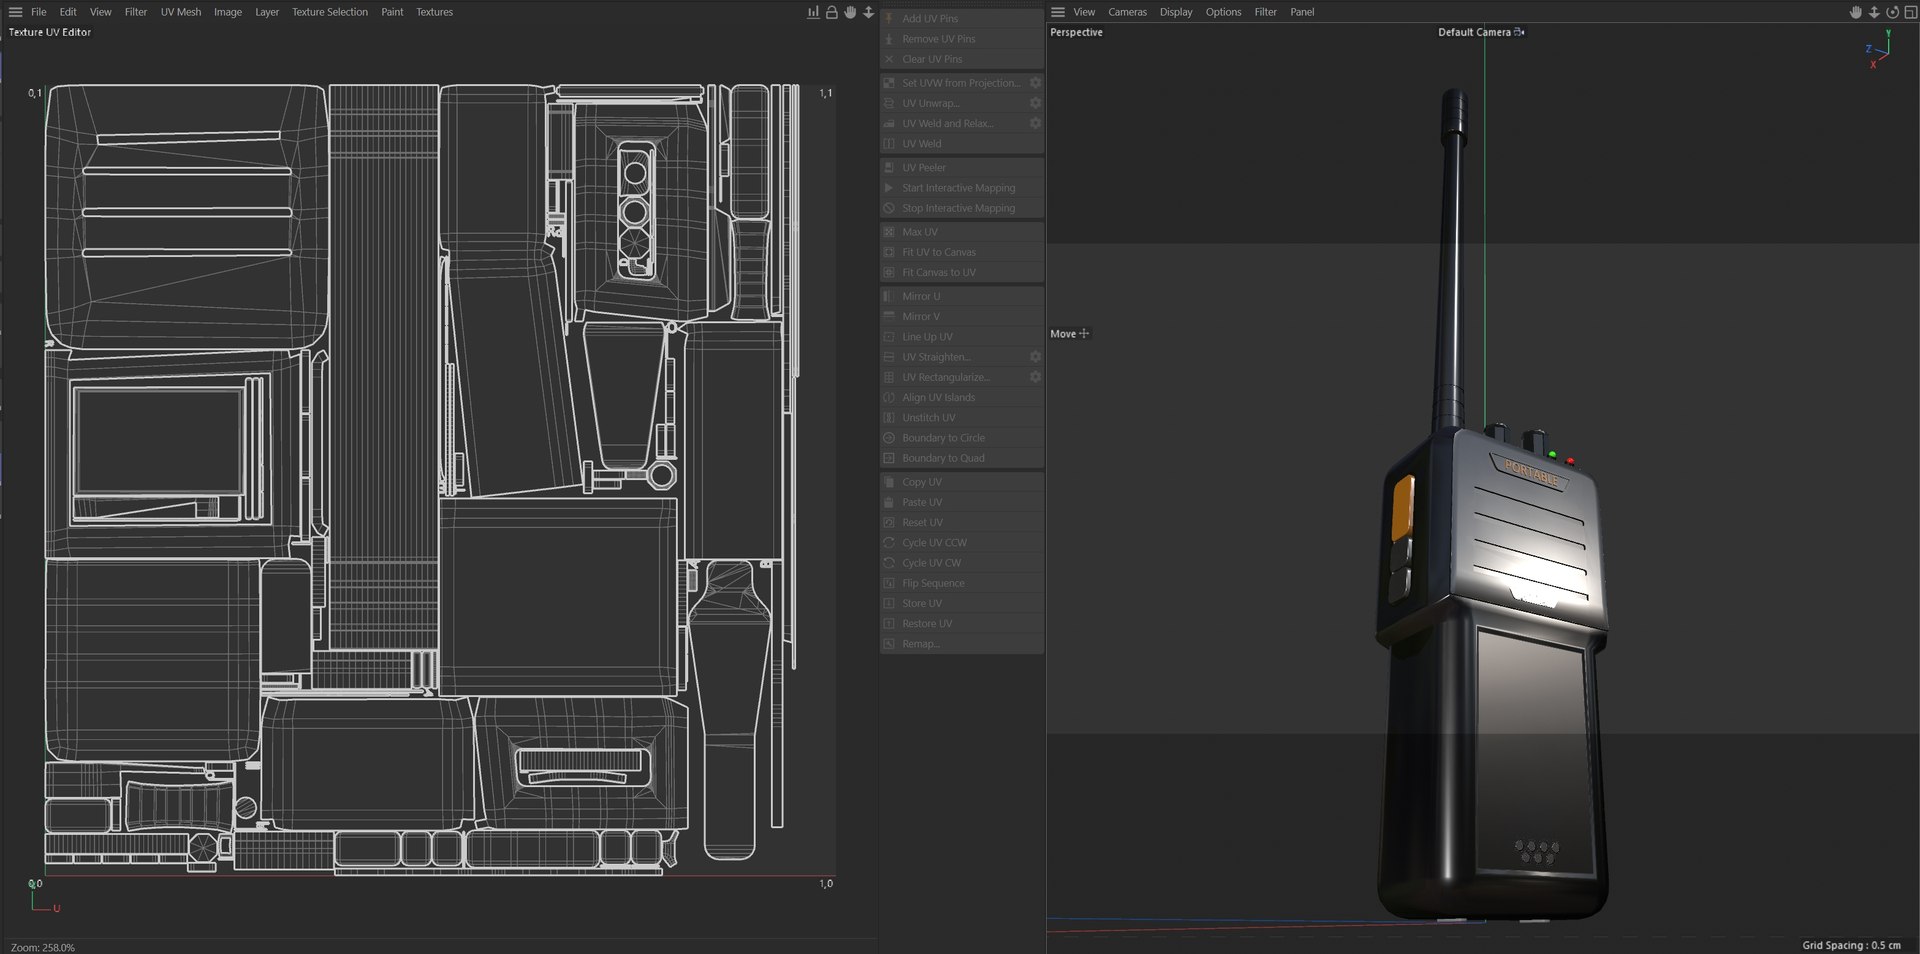The width and height of the screenshot is (1920, 954).
Task: Click the Zoom: 258.0% status text
Action: point(43,947)
